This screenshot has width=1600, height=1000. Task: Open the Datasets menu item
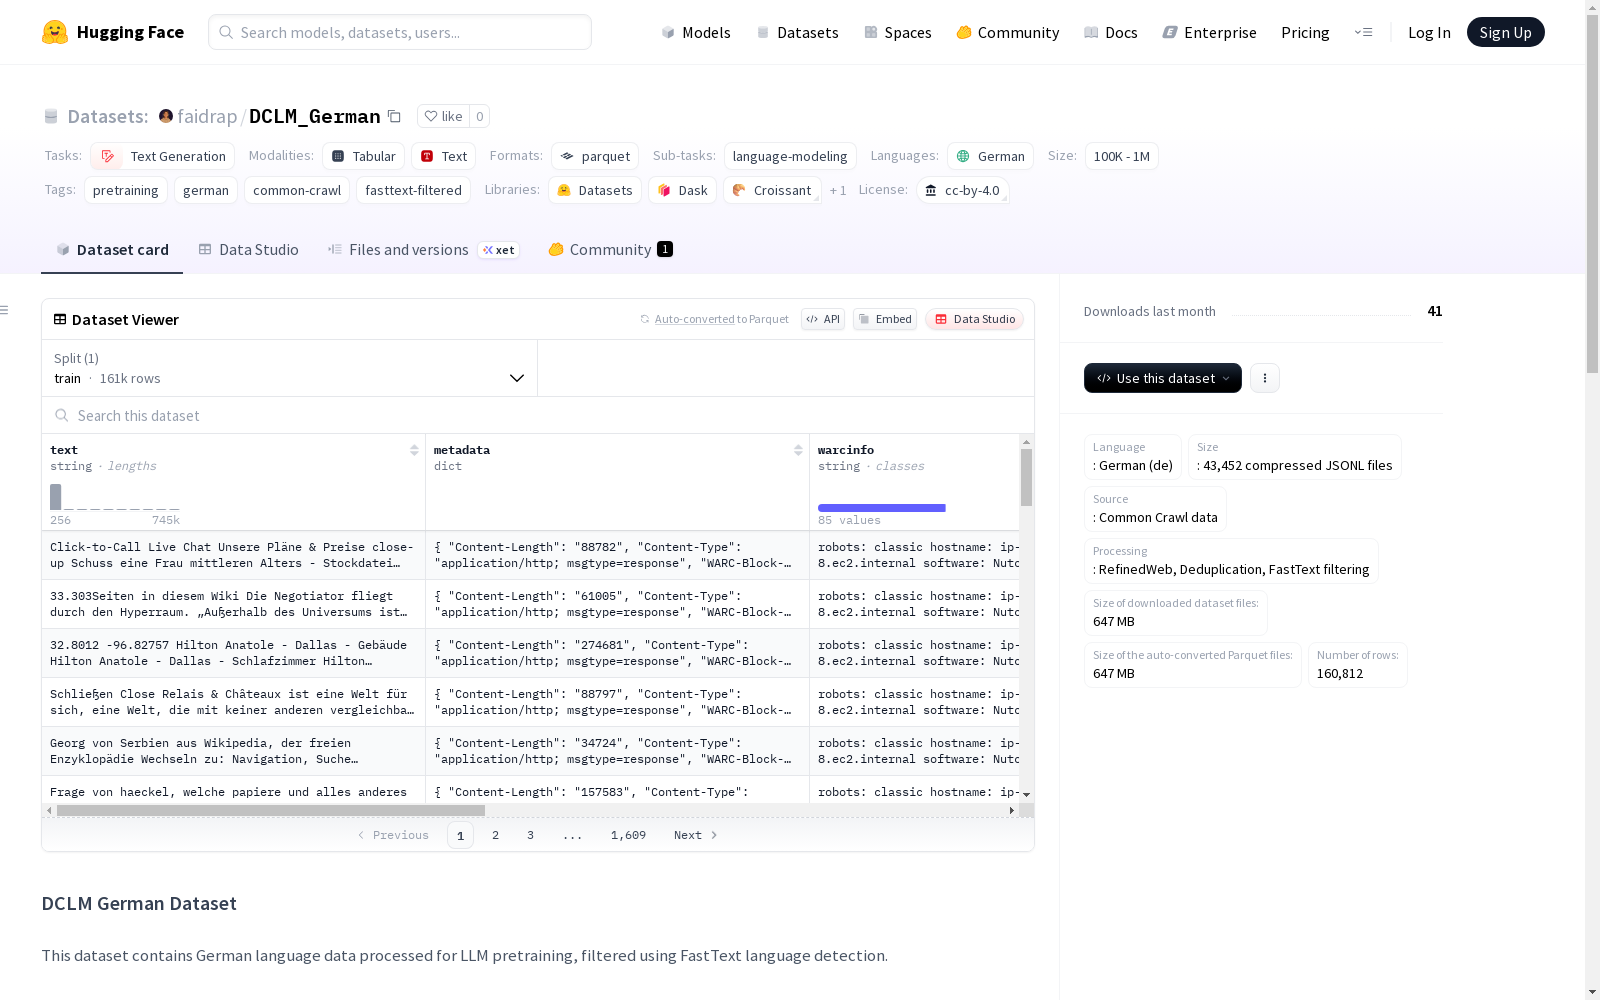point(797,32)
